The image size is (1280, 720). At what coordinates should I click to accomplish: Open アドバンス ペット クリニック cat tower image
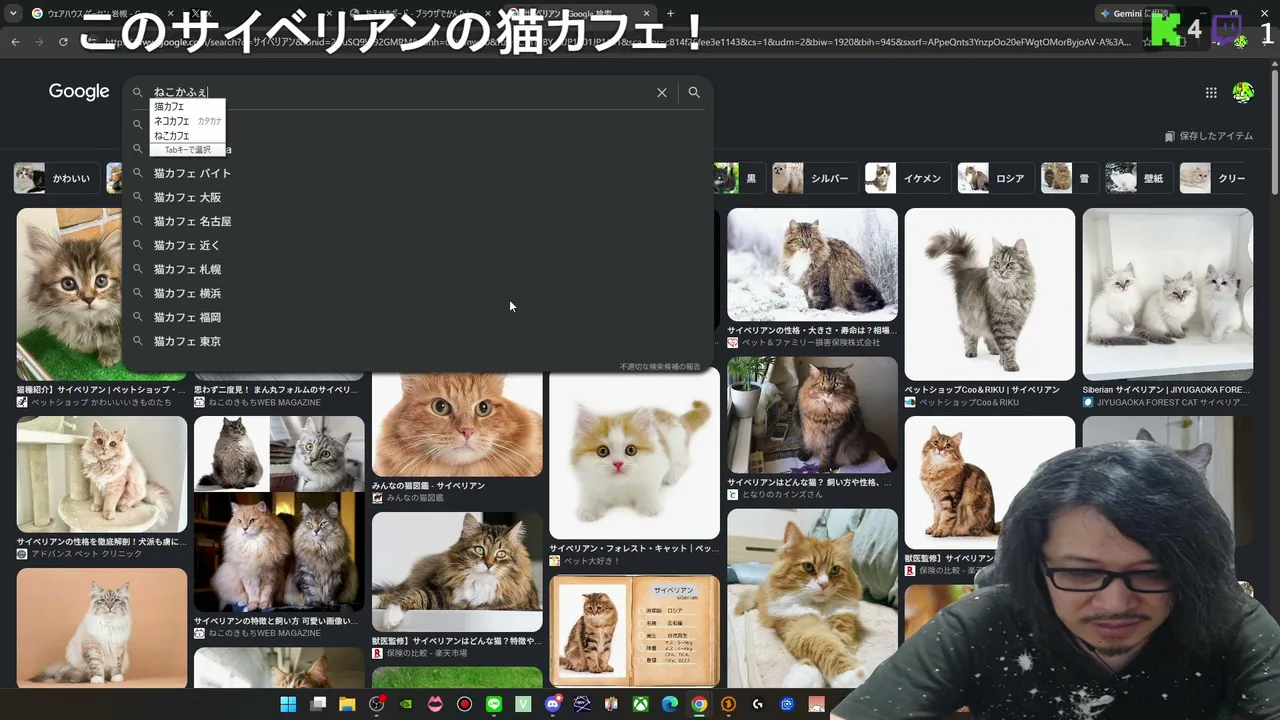(x=102, y=474)
